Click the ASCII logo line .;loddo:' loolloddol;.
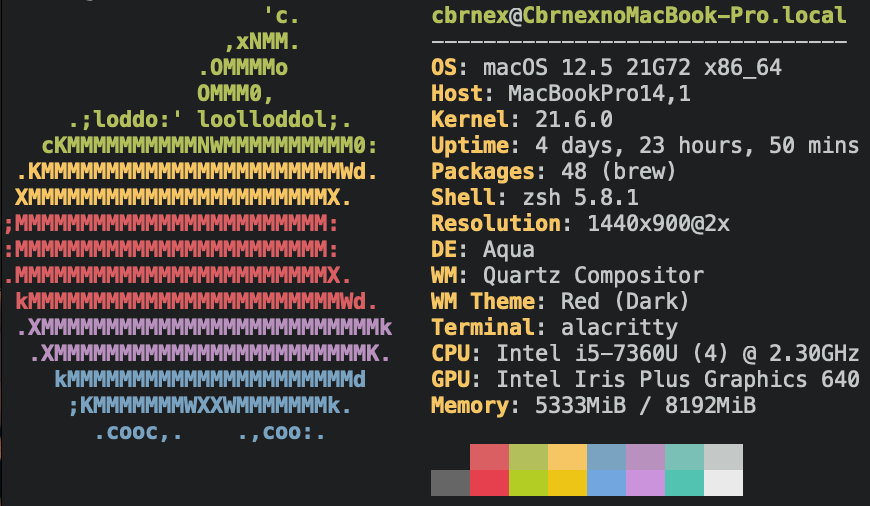This screenshot has height=506, width=870. pyautogui.click(x=210, y=119)
